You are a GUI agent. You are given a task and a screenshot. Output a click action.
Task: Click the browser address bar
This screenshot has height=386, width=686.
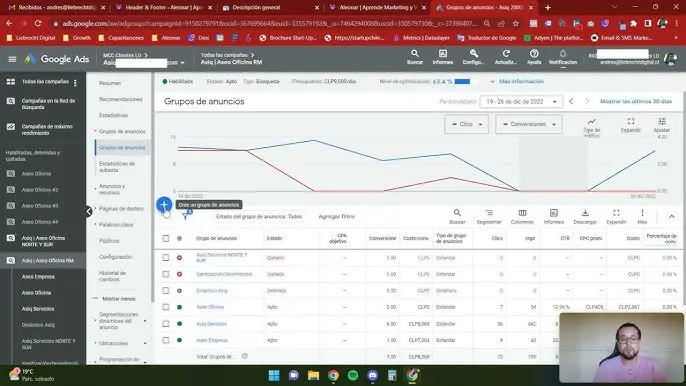pyautogui.click(x=270, y=23)
